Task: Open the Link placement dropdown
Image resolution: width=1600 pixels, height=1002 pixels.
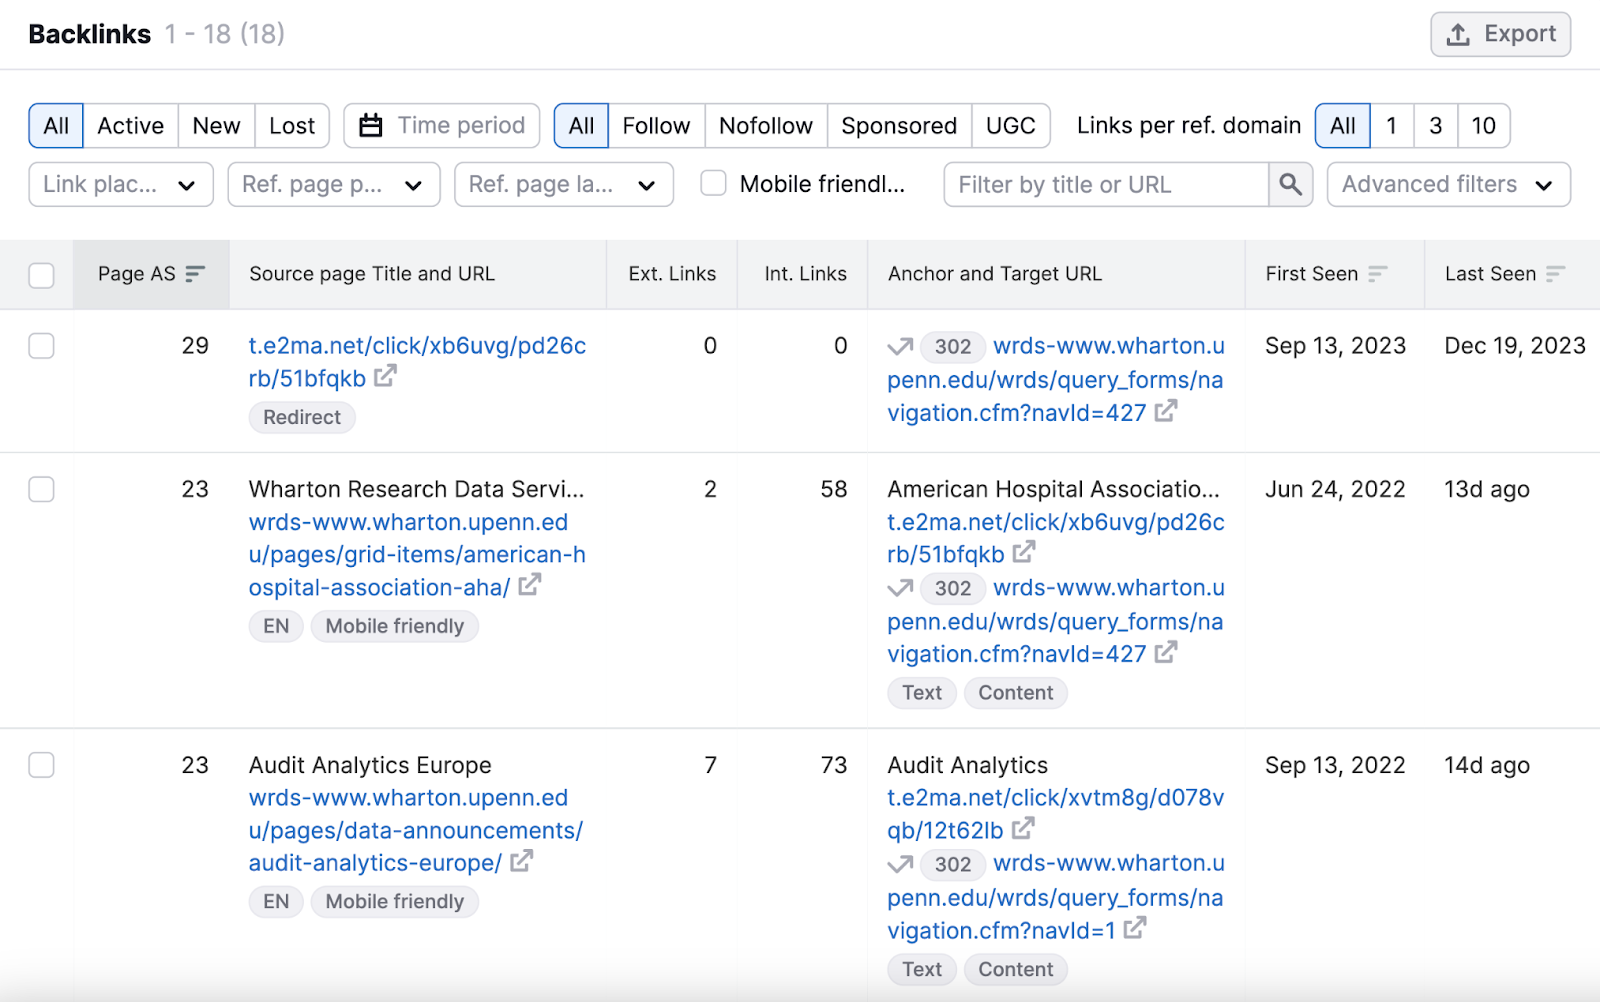Action: (x=120, y=184)
